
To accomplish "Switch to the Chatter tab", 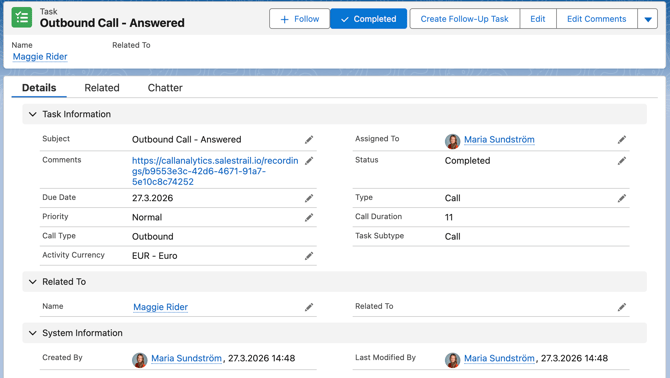I will tap(165, 88).
